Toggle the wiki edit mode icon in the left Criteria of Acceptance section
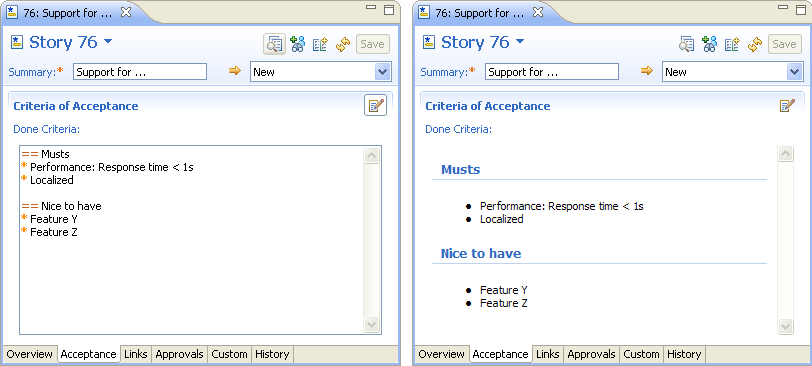 (x=375, y=106)
